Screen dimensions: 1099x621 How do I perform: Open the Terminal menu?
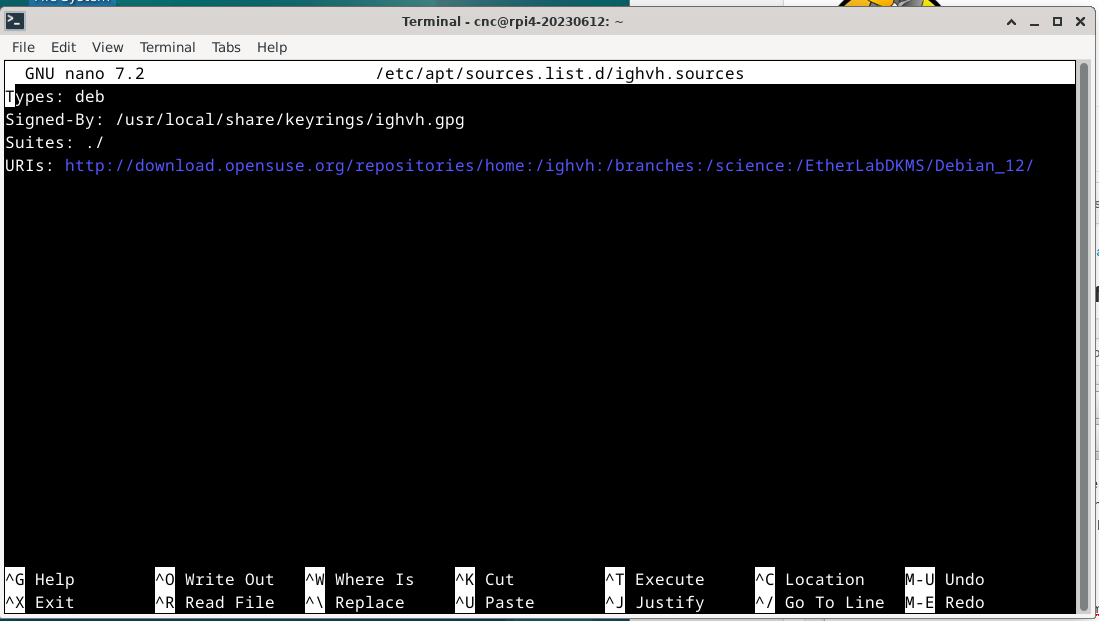(x=167, y=47)
